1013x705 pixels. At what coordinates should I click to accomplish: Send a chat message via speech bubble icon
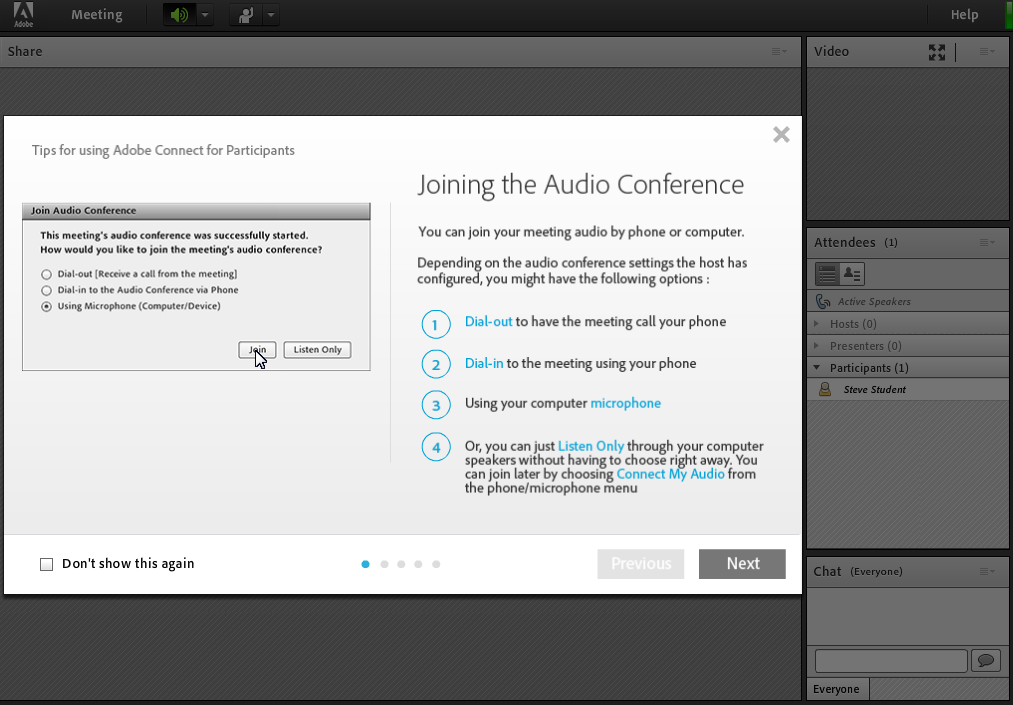(x=985, y=660)
